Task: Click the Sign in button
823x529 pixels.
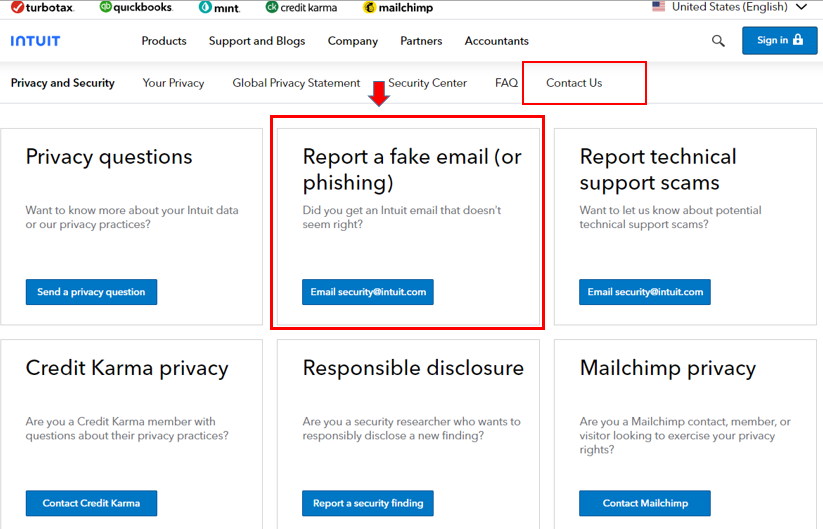Action: (779, 40)
